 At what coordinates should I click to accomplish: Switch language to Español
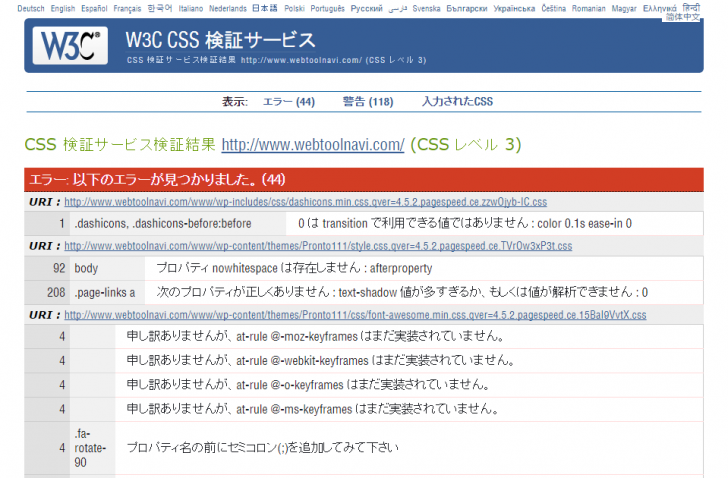[x=94, y=8]
